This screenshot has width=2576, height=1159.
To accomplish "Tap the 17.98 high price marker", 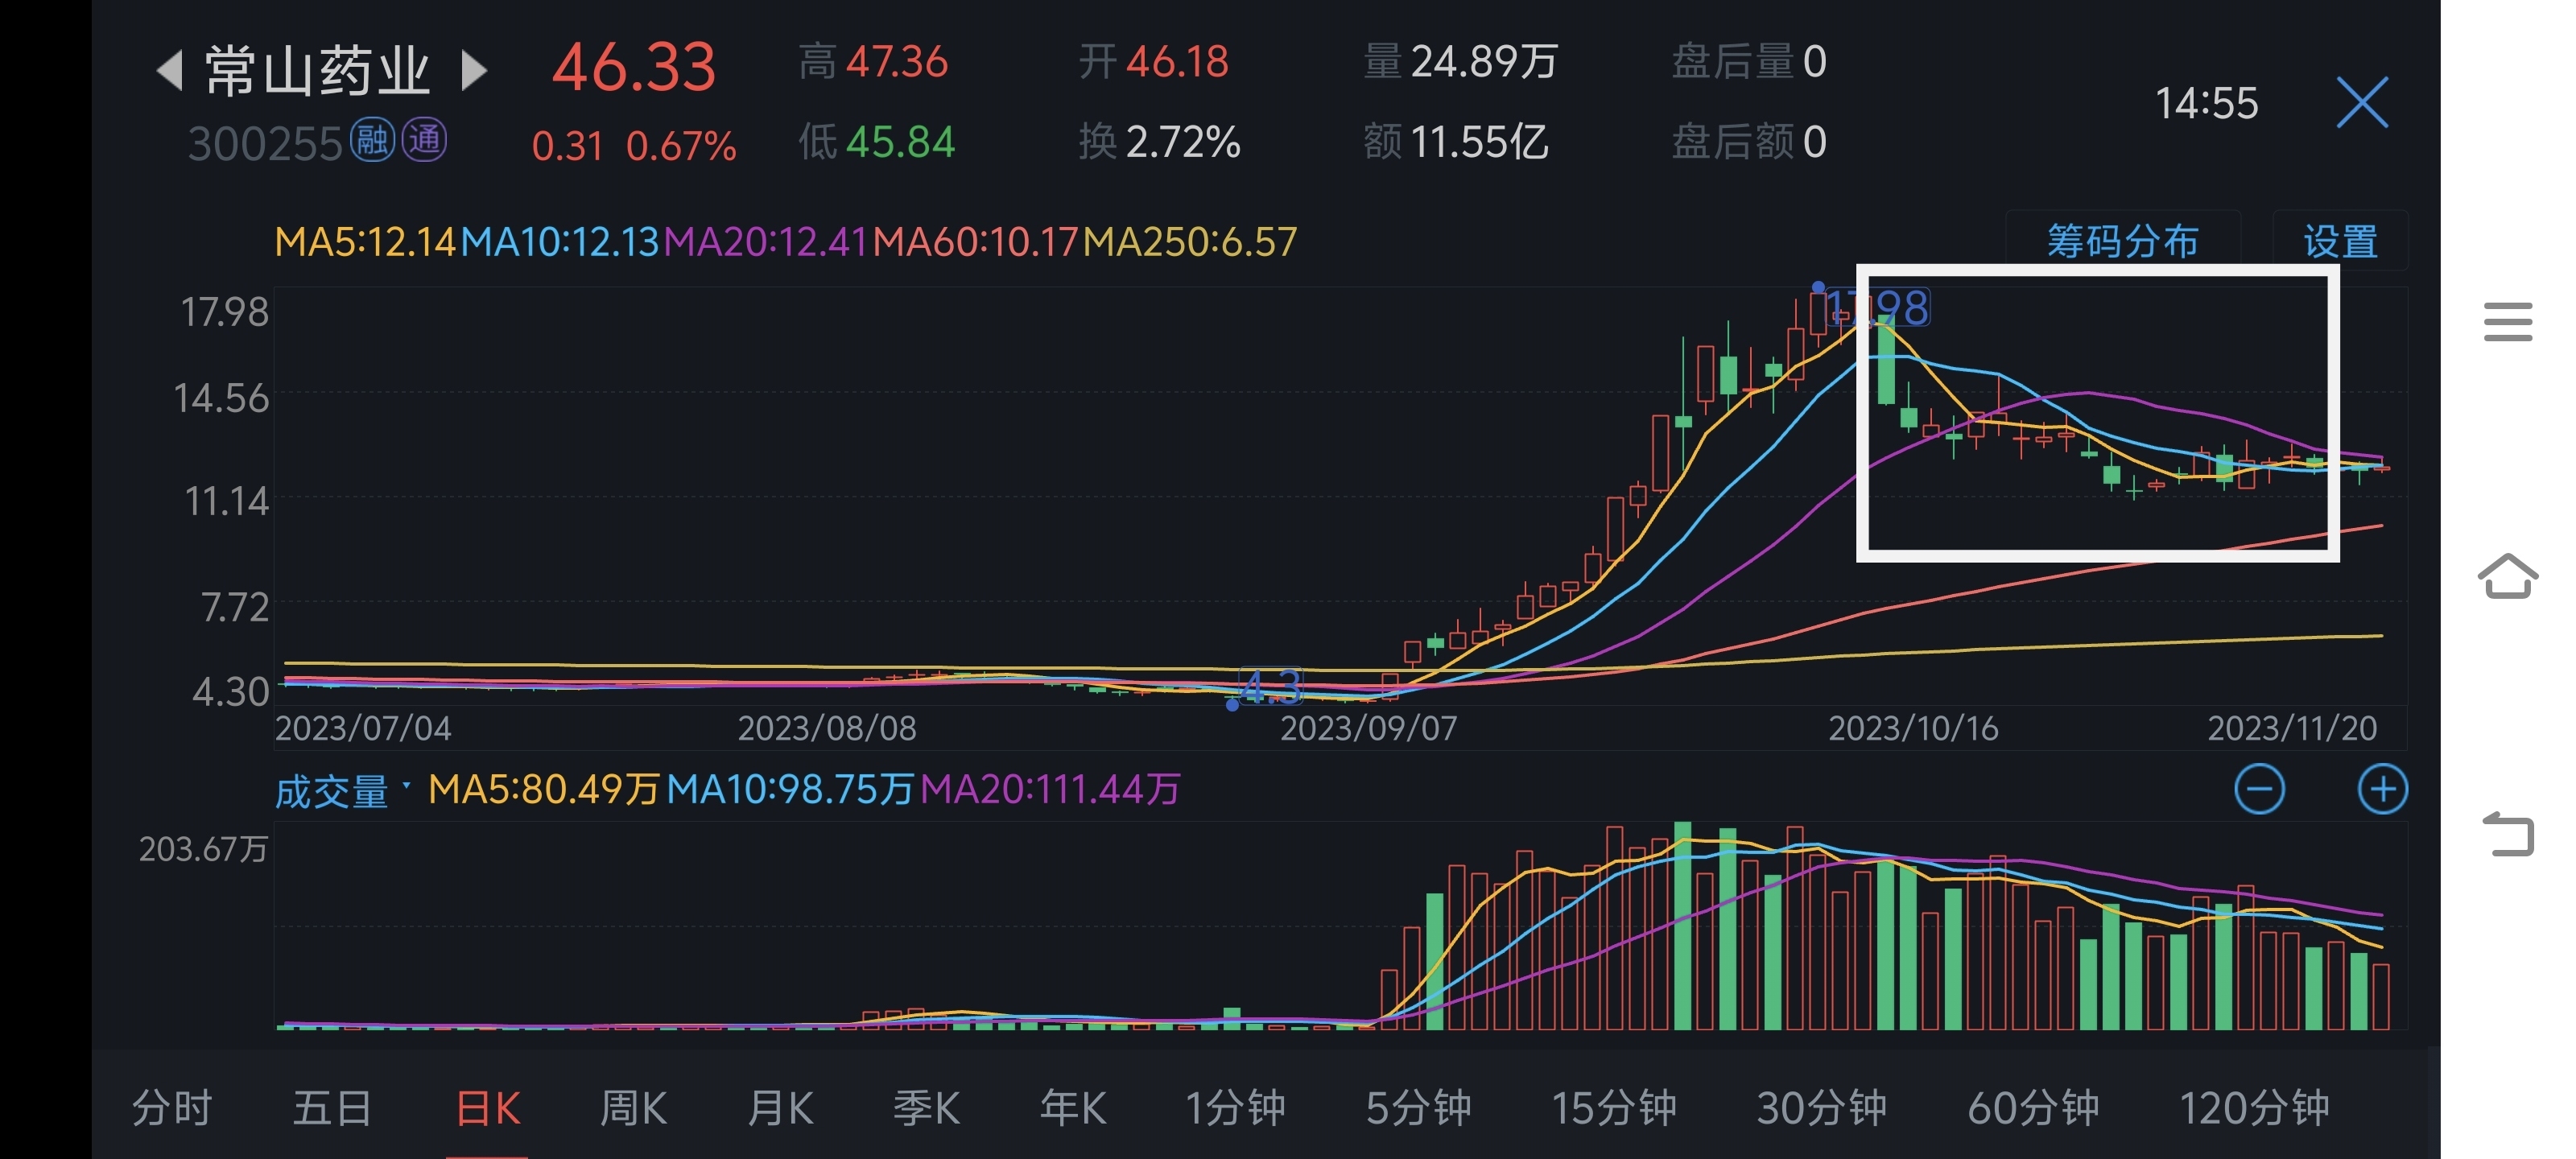I will coord(1878,308).
